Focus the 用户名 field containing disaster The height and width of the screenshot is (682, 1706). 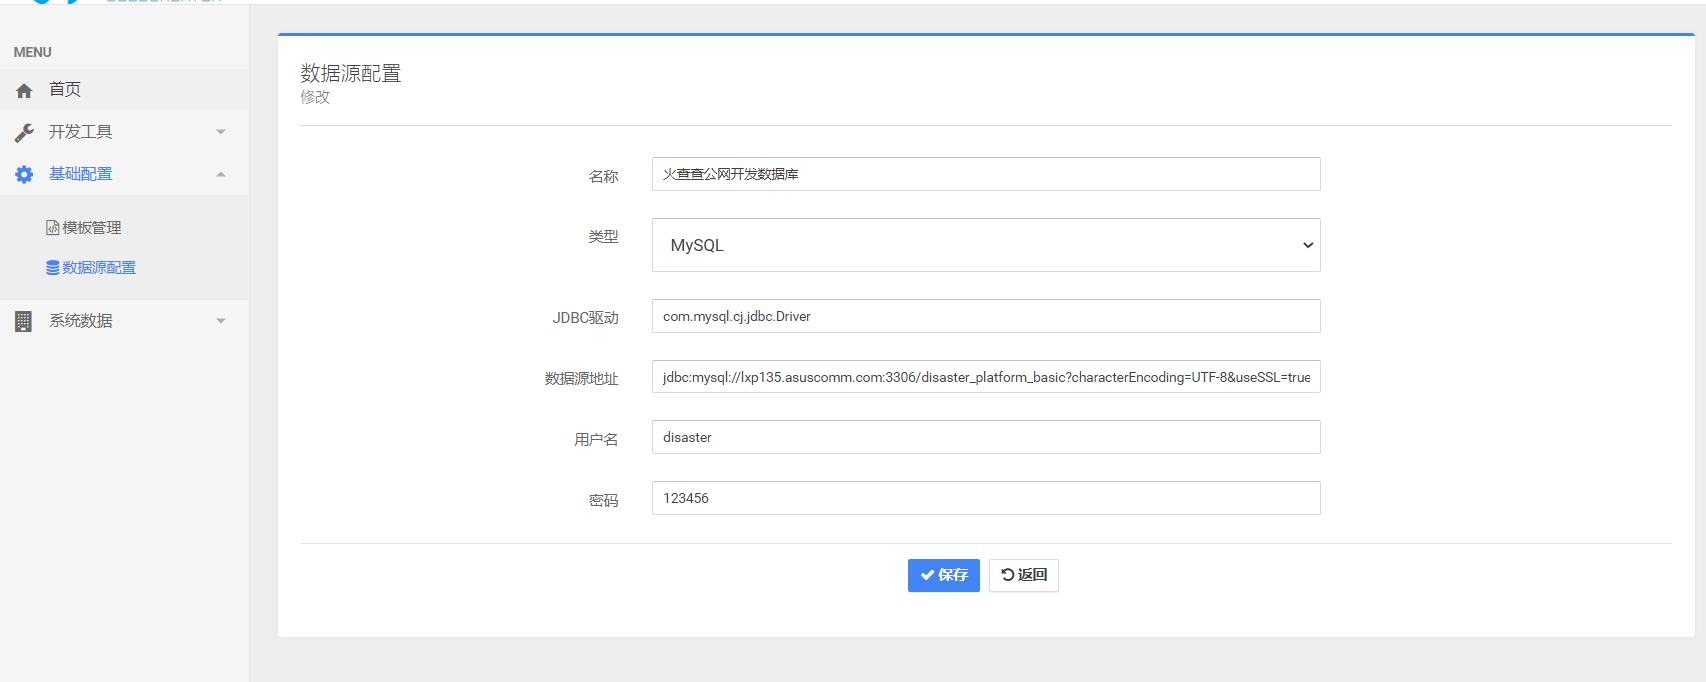point(986,437)
